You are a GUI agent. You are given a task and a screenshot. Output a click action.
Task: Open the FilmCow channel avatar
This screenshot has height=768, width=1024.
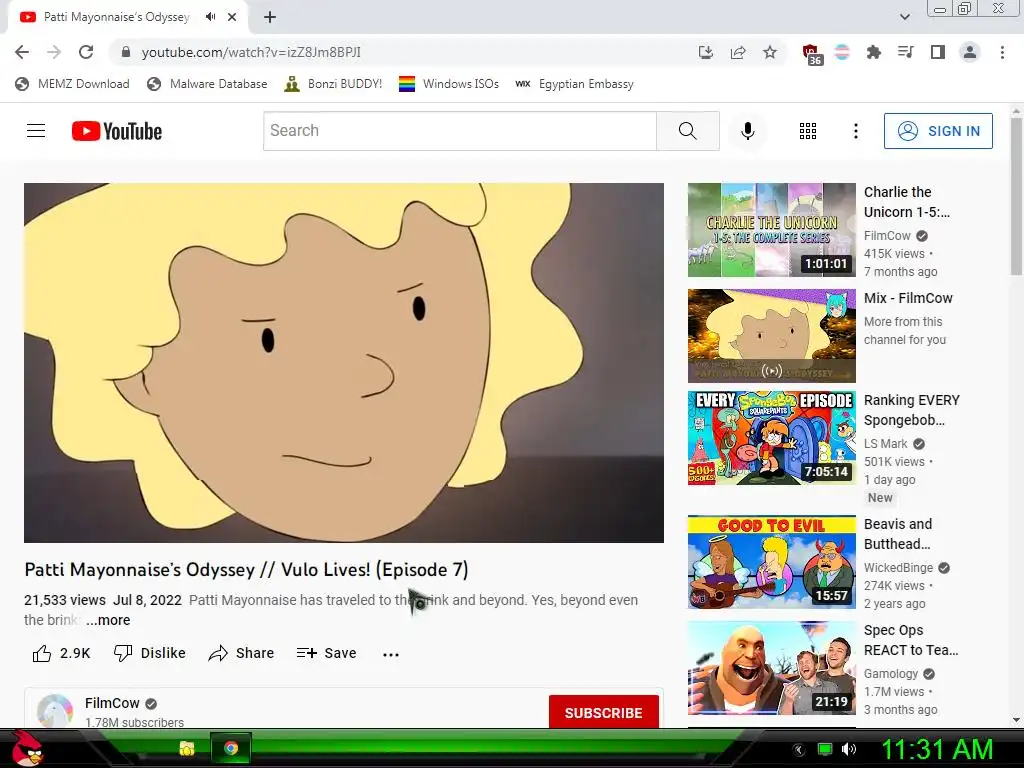[55, 711]
